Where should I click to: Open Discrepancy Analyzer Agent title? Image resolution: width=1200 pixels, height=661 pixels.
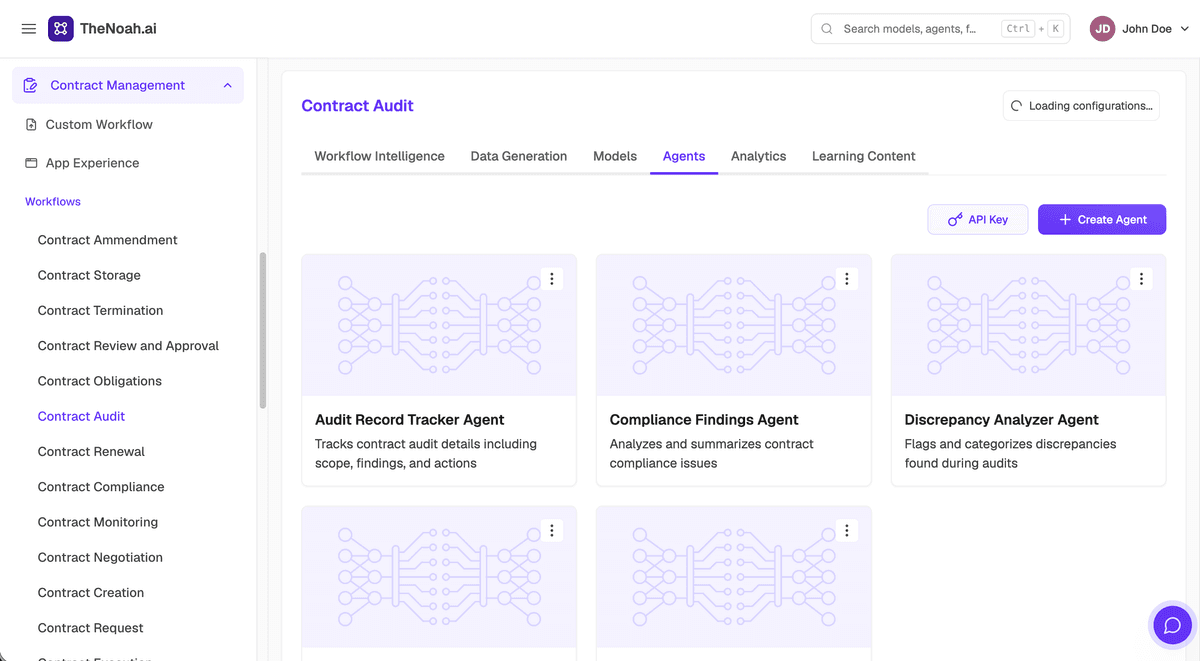[1002, 420]
